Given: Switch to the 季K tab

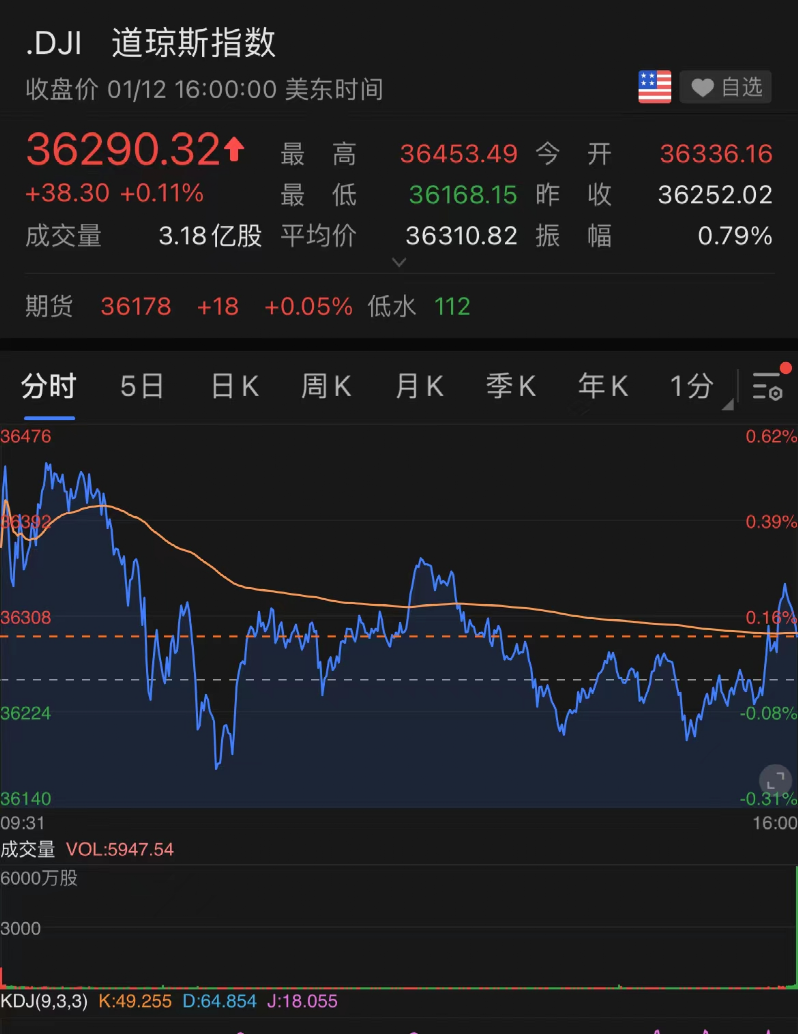Looking at the screenshot, I should coord(511,386).
